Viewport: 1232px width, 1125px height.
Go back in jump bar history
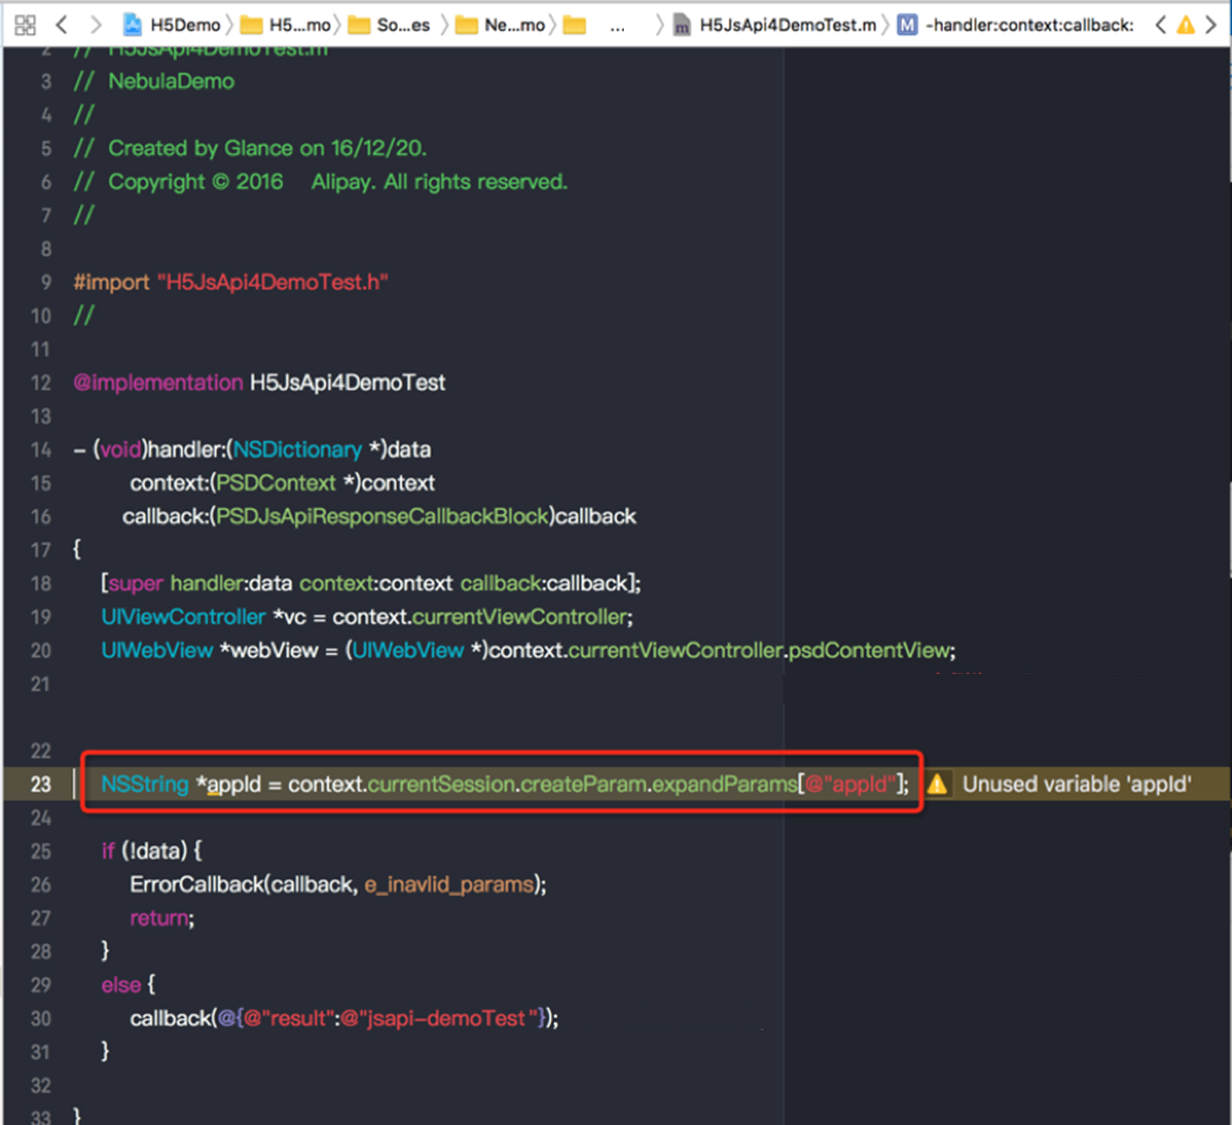pos(62,24)
